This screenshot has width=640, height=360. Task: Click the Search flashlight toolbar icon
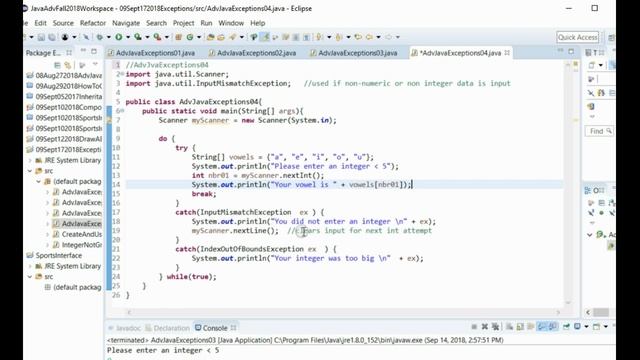[232, 37]
